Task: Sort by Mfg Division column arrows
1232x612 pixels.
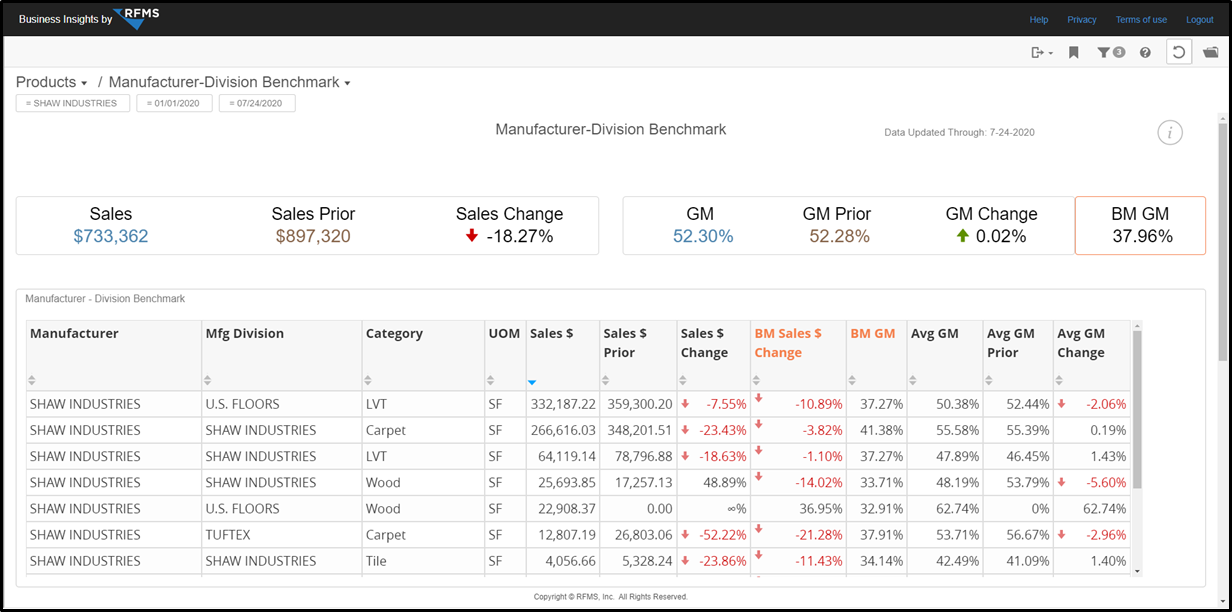Action: (x=207, y=380)
